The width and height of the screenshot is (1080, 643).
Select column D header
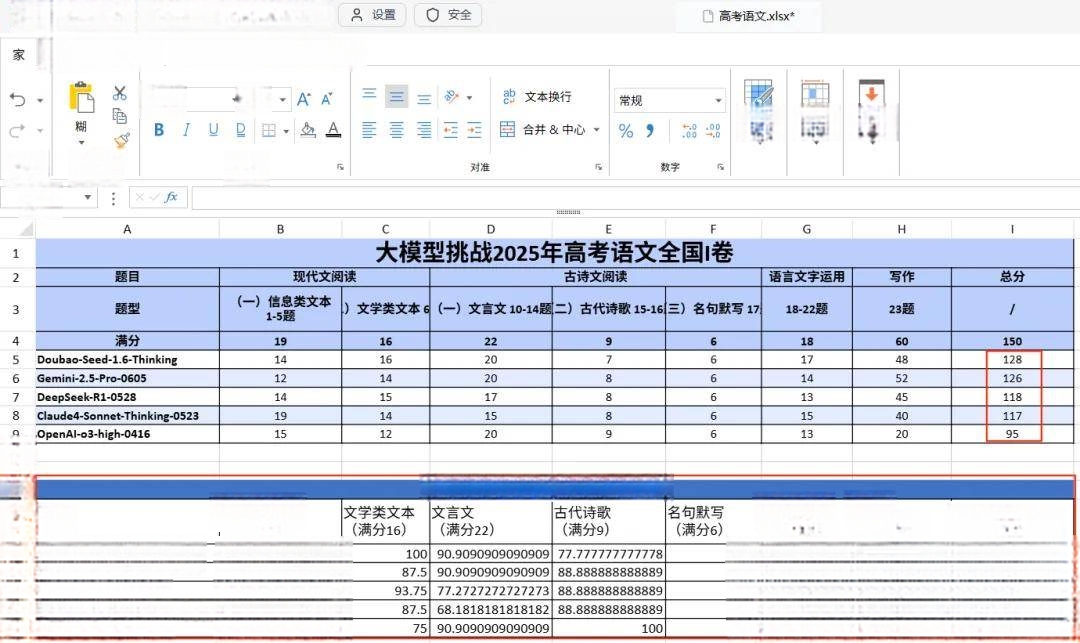pos(490,229)
